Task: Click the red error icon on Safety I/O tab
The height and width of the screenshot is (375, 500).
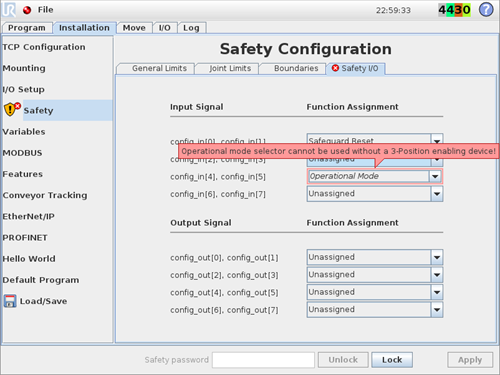Action: click(x=335, y=68)
